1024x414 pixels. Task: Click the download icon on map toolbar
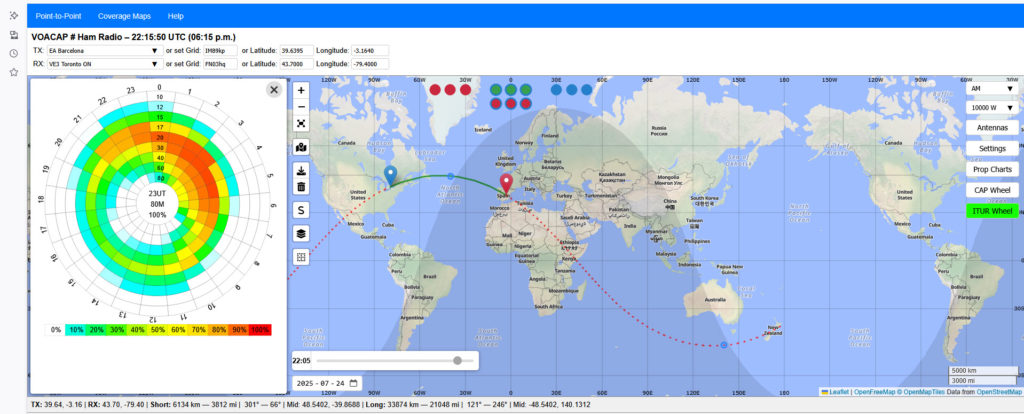coord(301,169)
